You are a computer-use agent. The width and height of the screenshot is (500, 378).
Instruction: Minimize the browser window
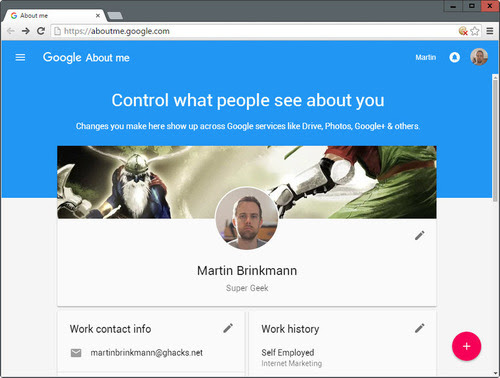(x=453, y=6)
